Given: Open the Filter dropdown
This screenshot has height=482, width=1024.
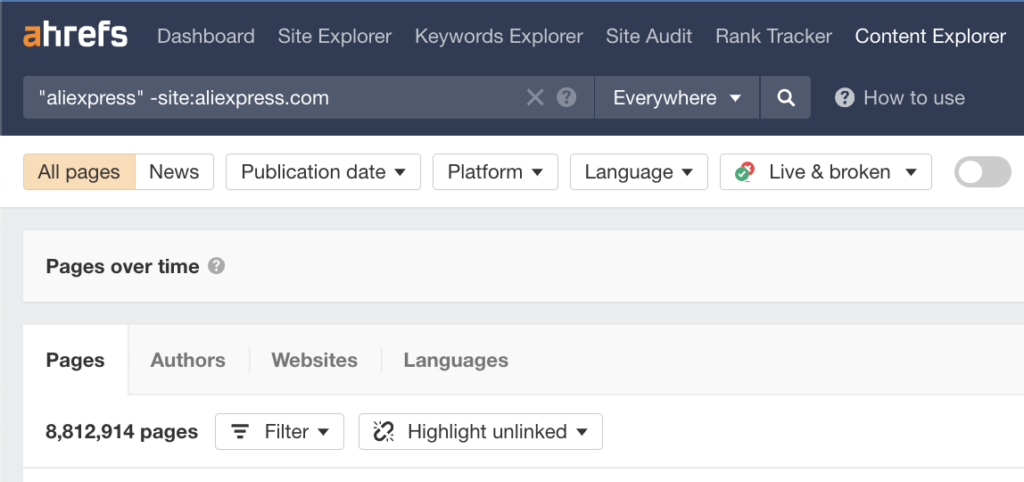Looking at the screenshot, I should click(280, 432).
